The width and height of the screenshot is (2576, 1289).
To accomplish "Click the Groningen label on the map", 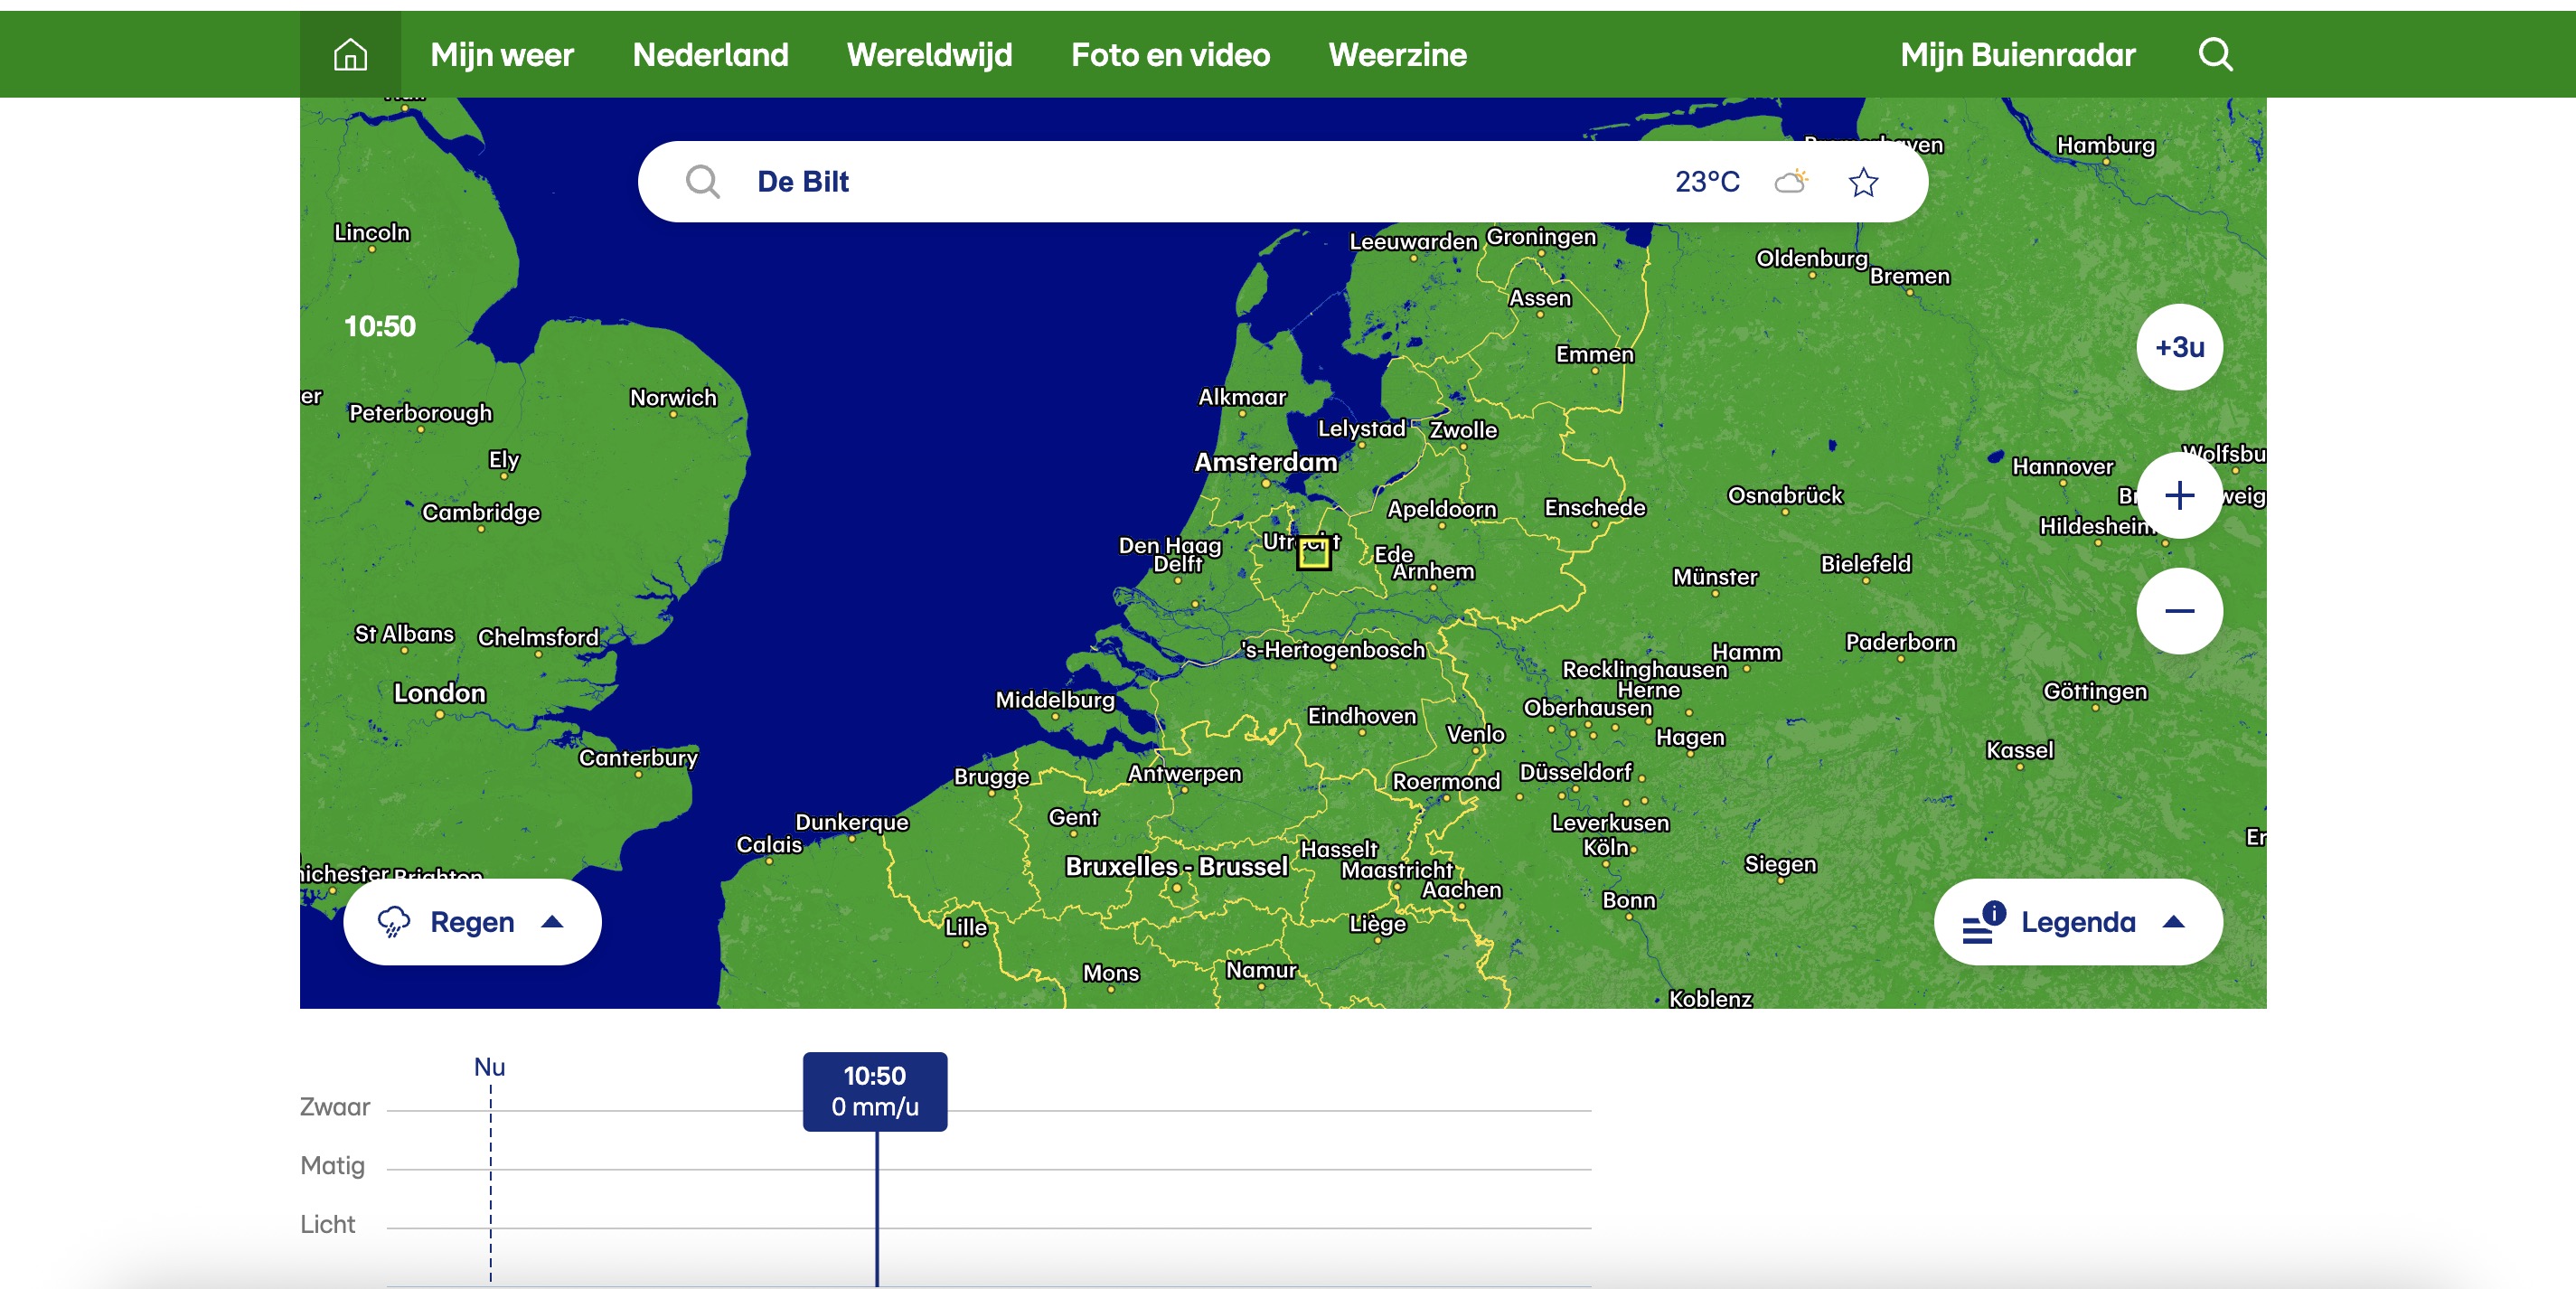I will (x=1541, y=237).
